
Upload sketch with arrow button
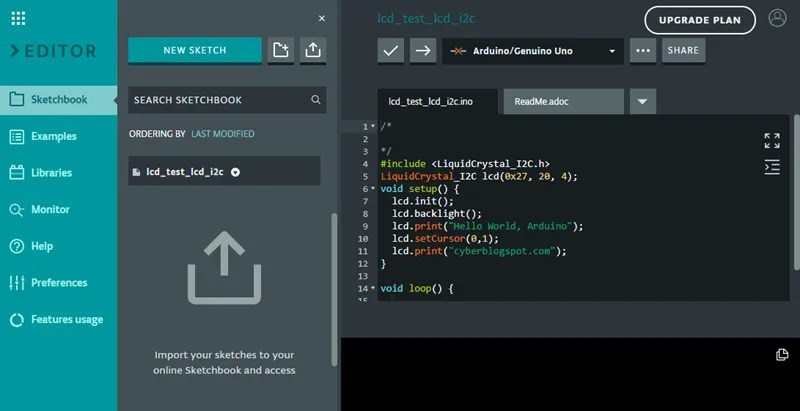tap(423, 50)
